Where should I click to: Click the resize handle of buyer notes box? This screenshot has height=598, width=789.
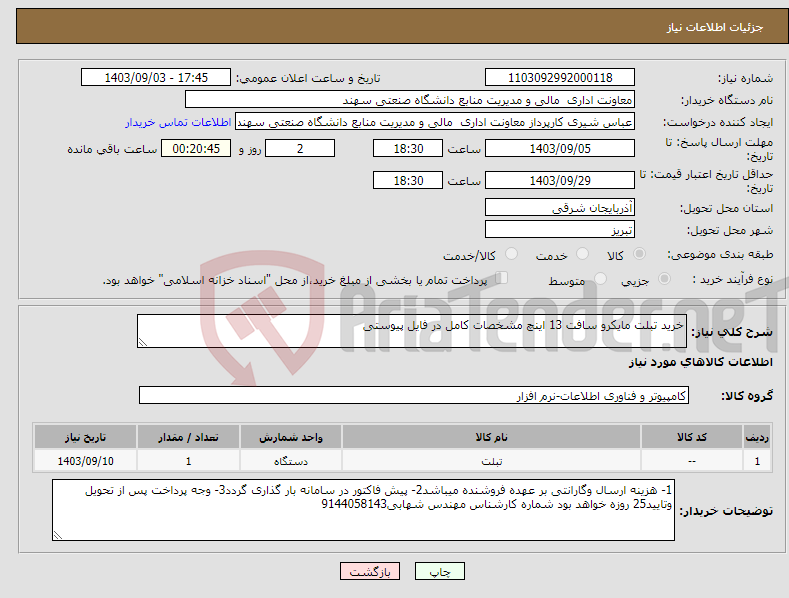click(58, 535)
